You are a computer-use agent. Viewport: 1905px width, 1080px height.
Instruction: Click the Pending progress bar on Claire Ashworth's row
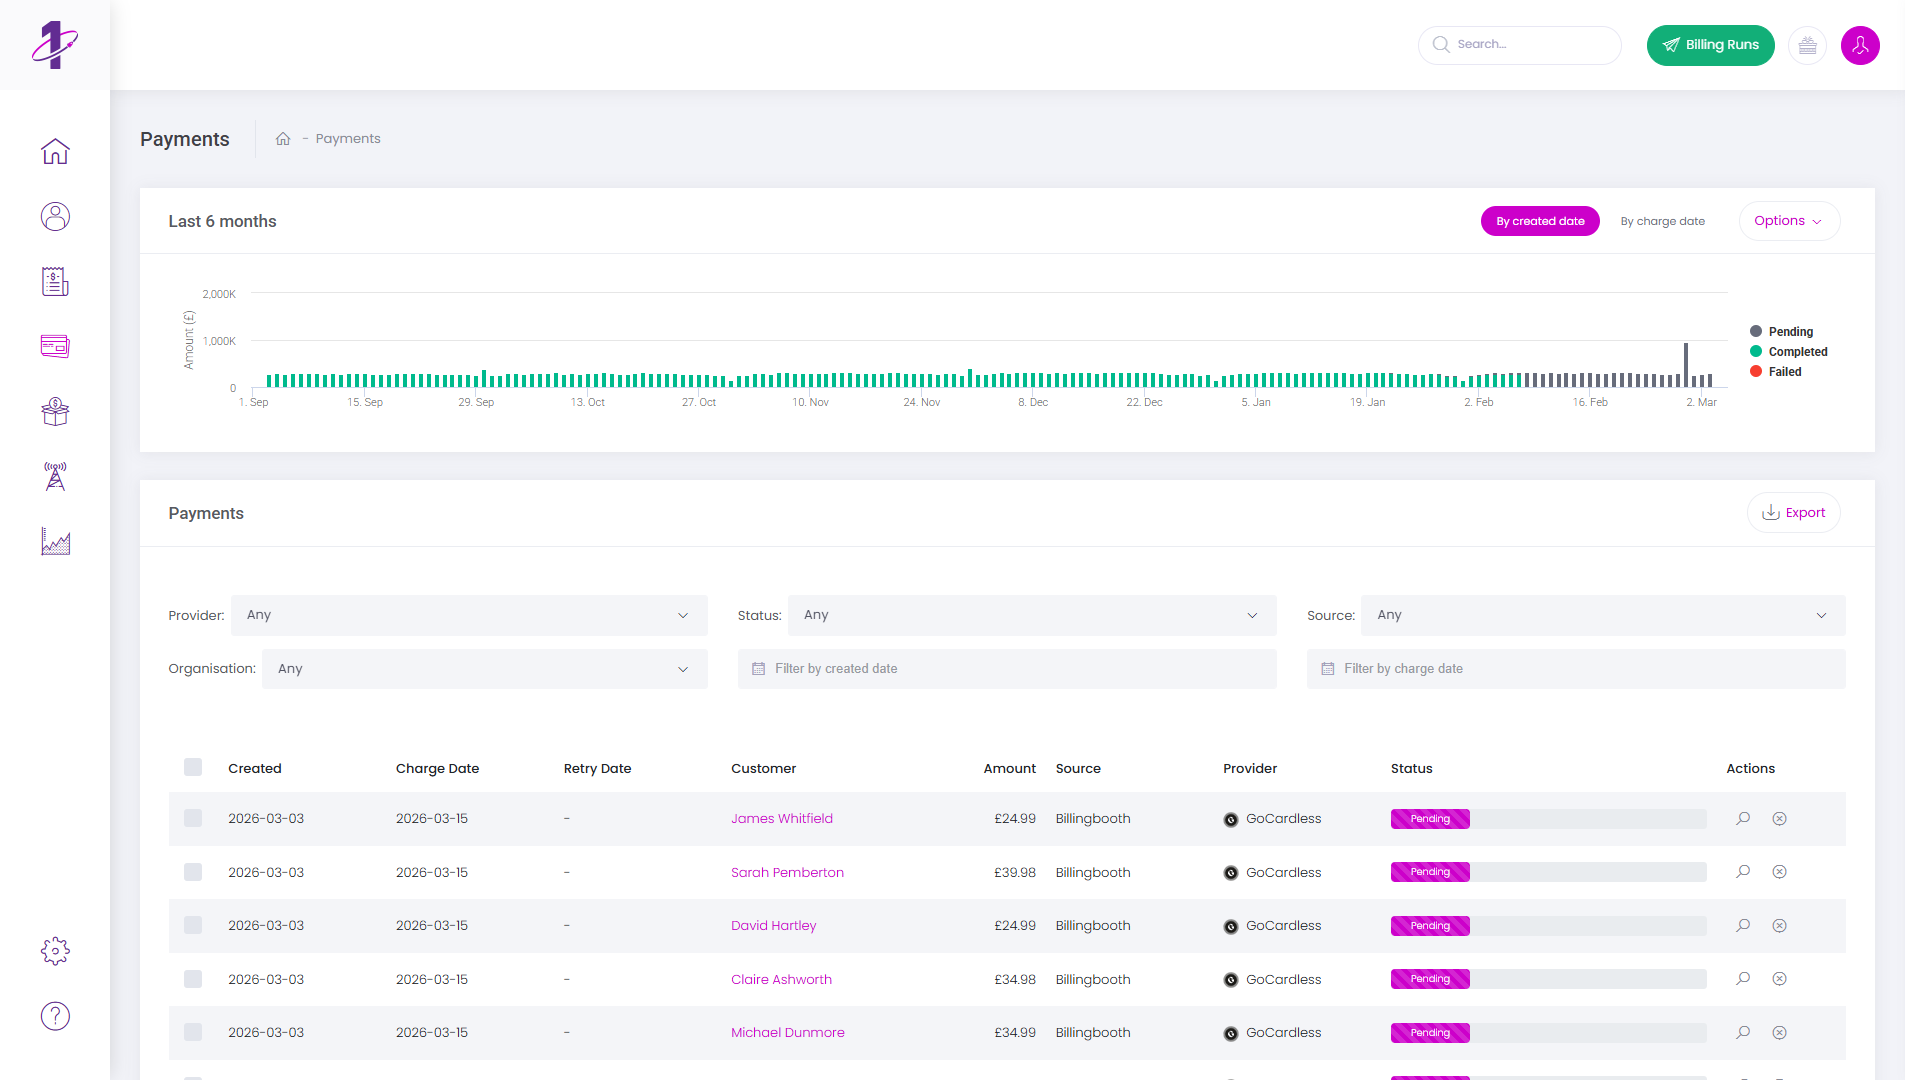[1548, 978]
